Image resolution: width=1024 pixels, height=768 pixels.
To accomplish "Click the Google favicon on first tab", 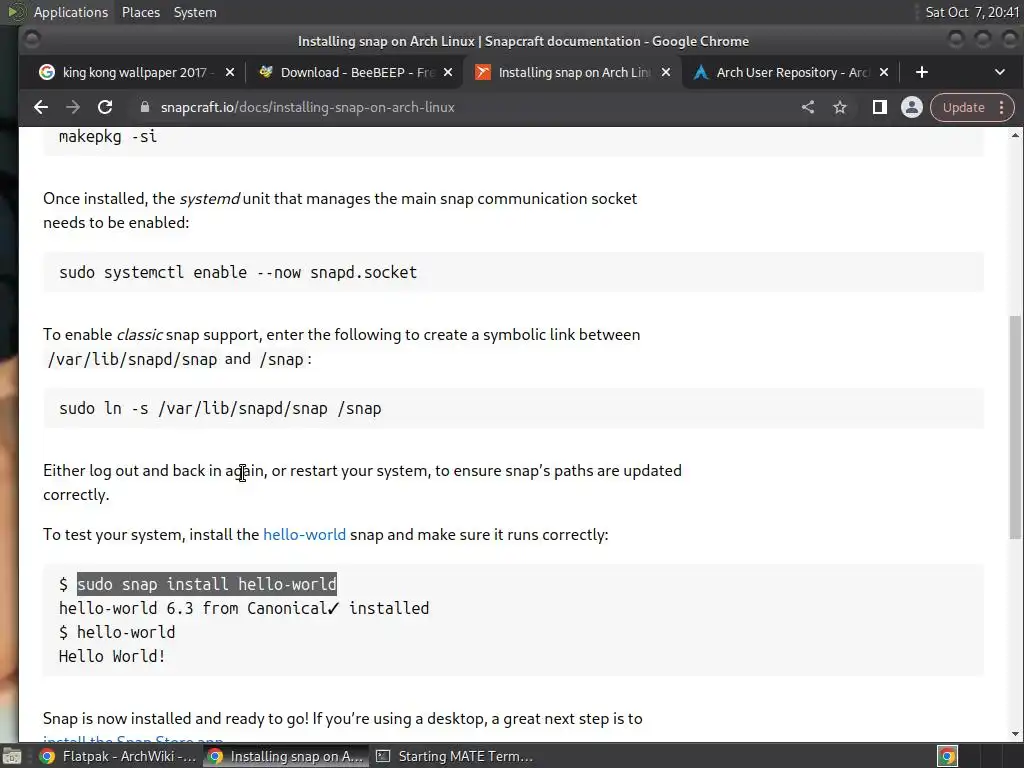I will coord(47,72).
